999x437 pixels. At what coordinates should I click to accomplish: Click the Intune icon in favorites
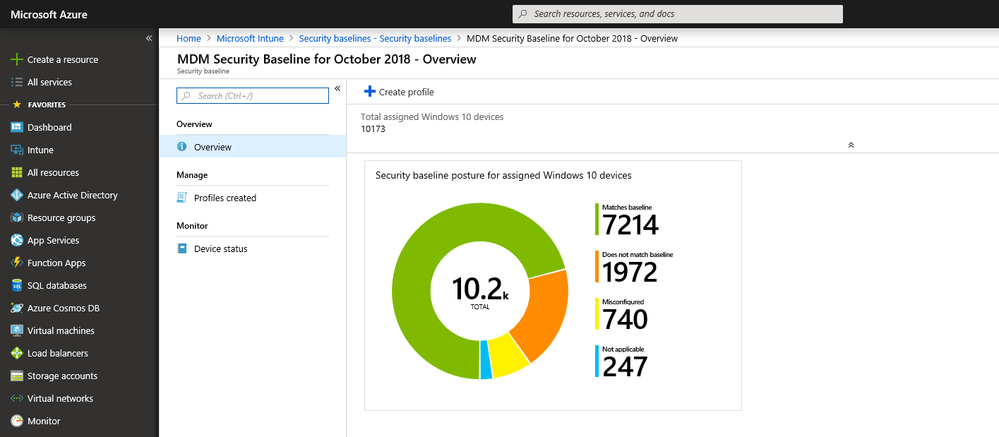click(x=17, y=150)
